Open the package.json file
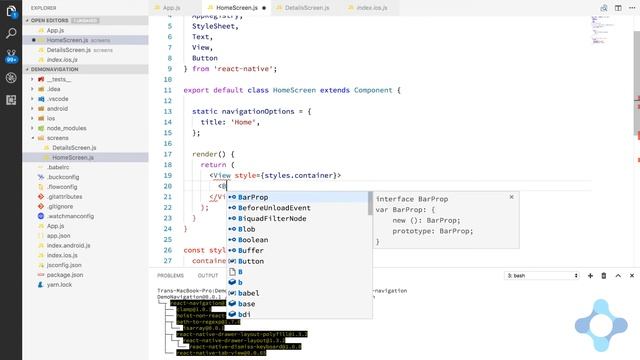 (85, 275)
